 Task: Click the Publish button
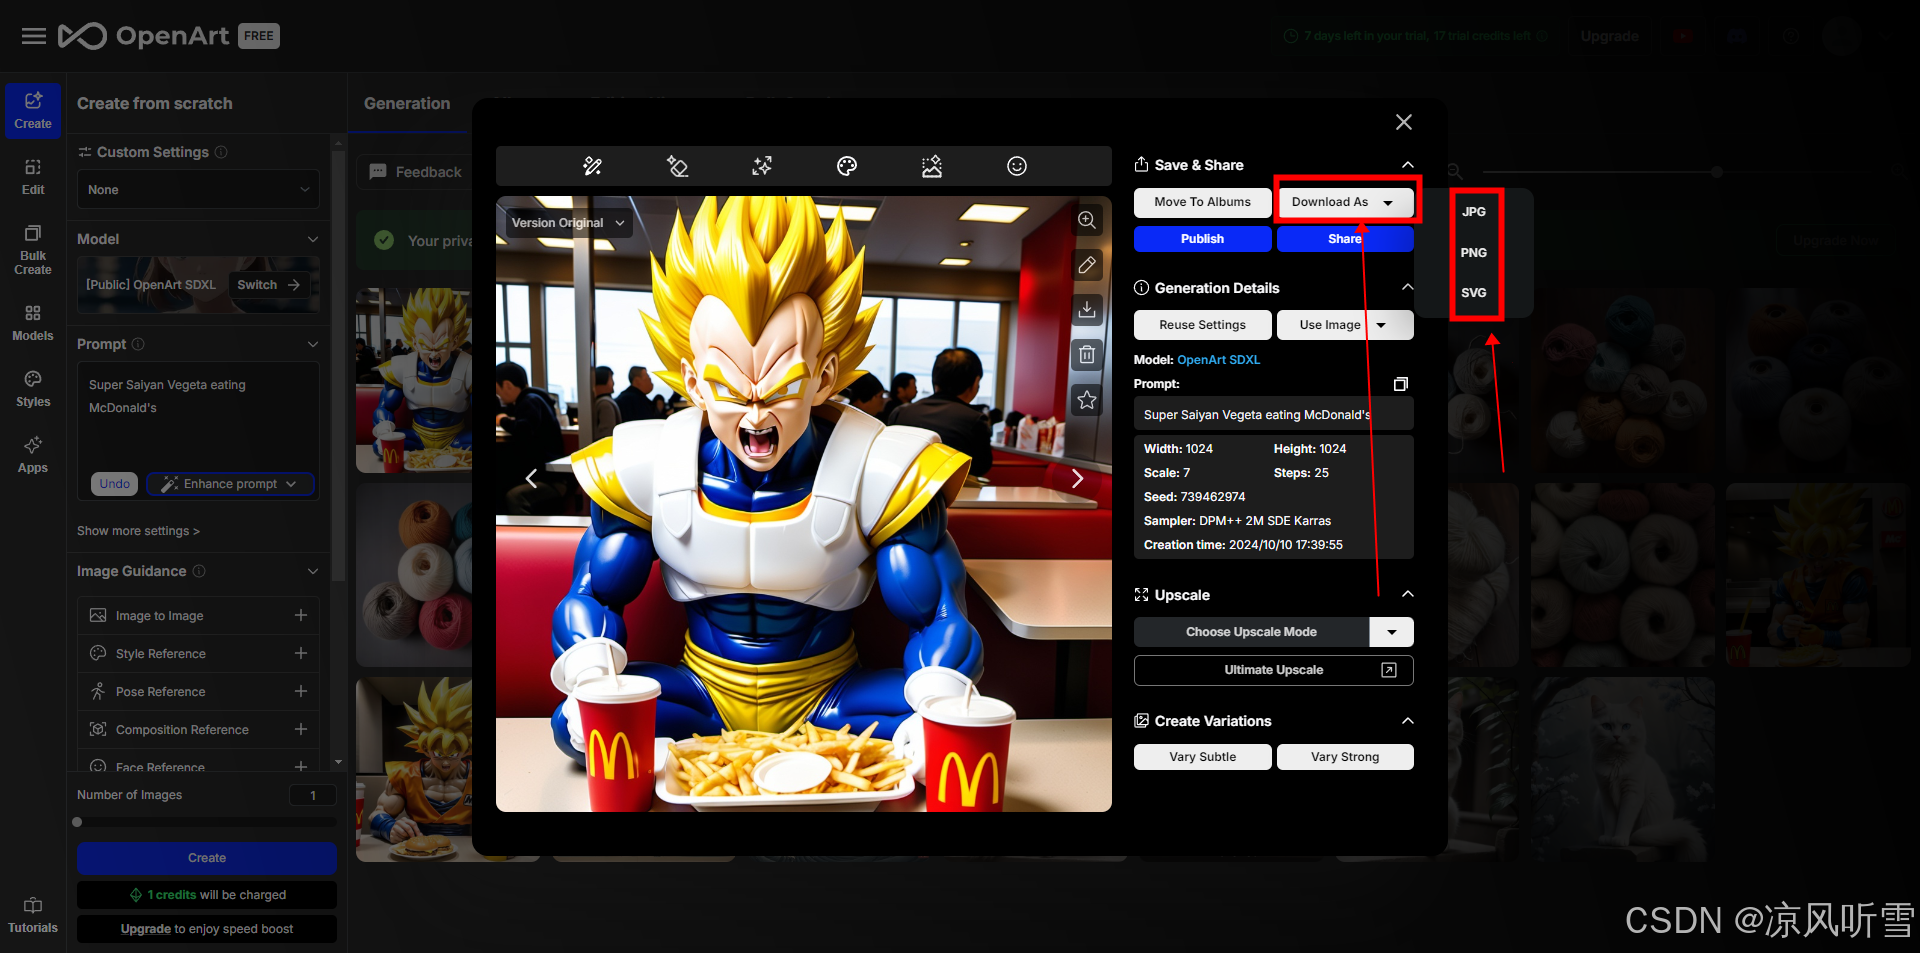point(1203,239)
